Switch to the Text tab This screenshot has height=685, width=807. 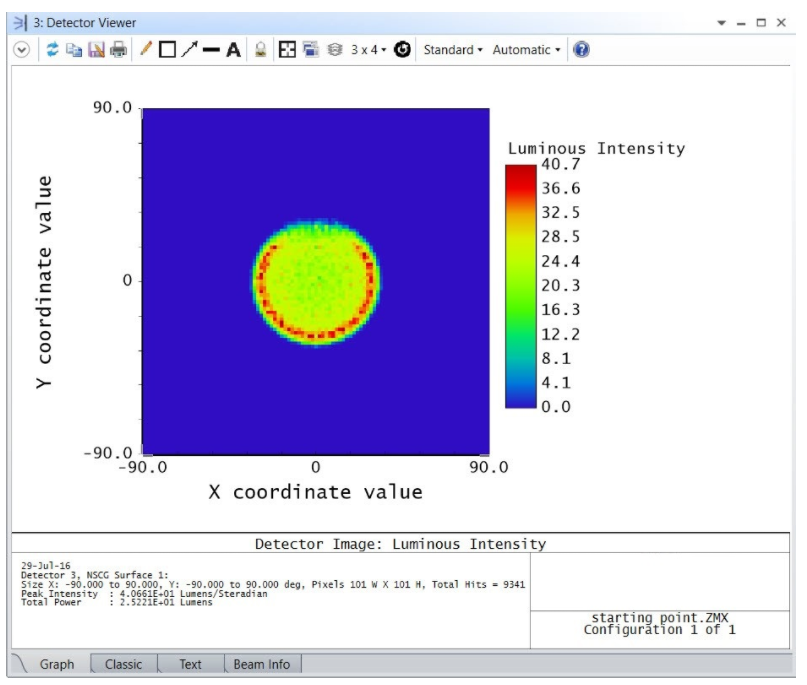[190, 664]
